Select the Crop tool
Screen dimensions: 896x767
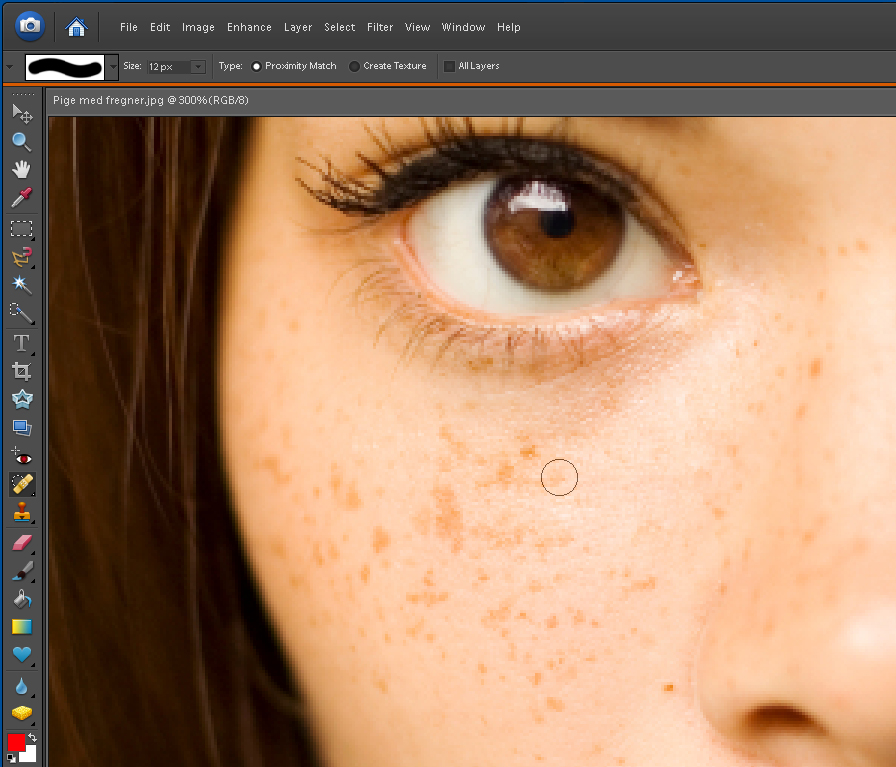pyautogui.click(x=21, y=371)
